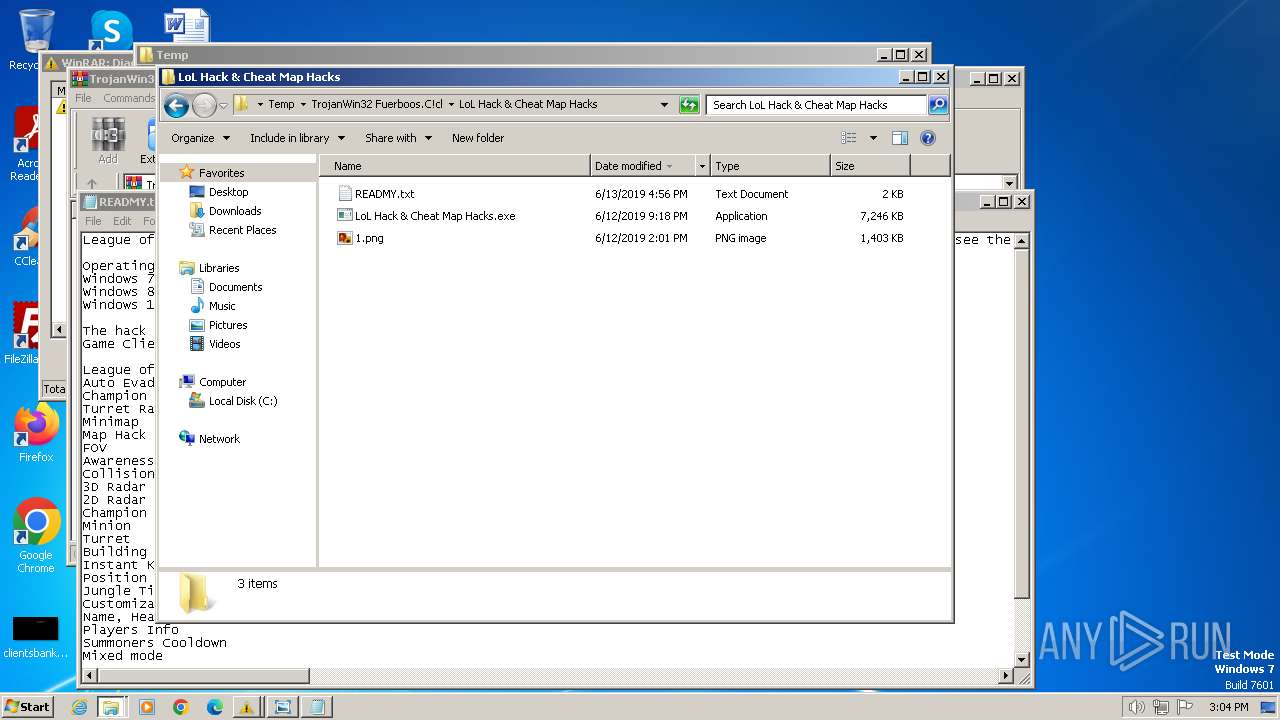
Task: Select TrojanWin32 Fuerboos.C!cl breadcrumb segment
Action: [377, 104]
